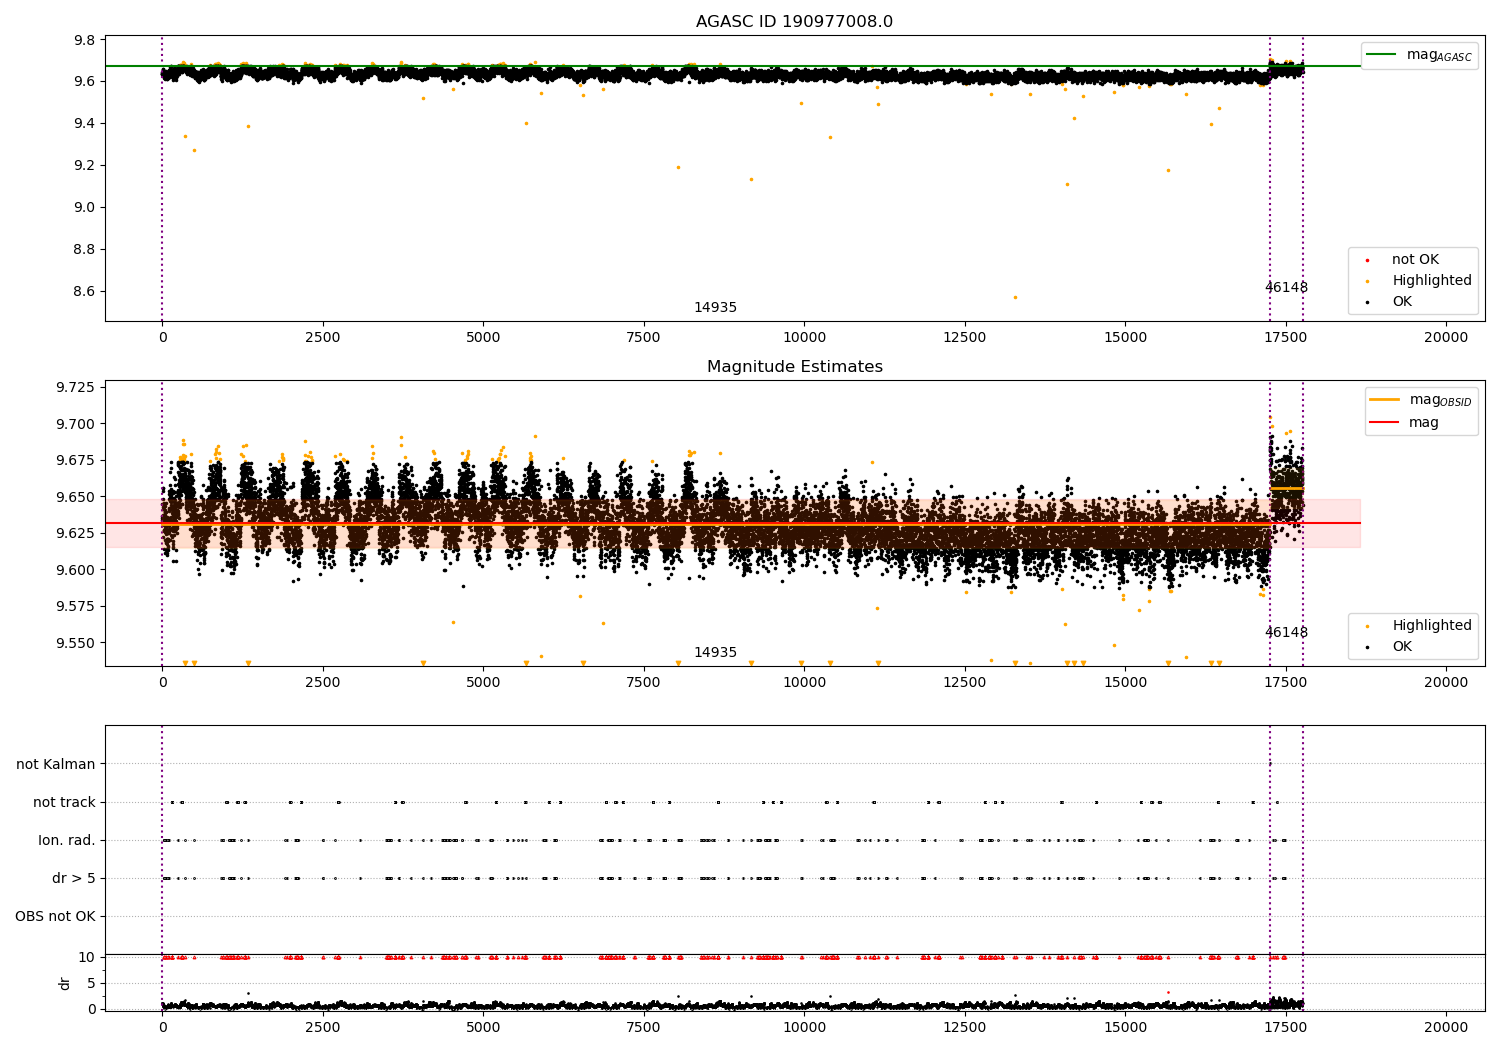Click the 9.0 y-axis tick label
1500x1050 pixels.
point(85,208)
